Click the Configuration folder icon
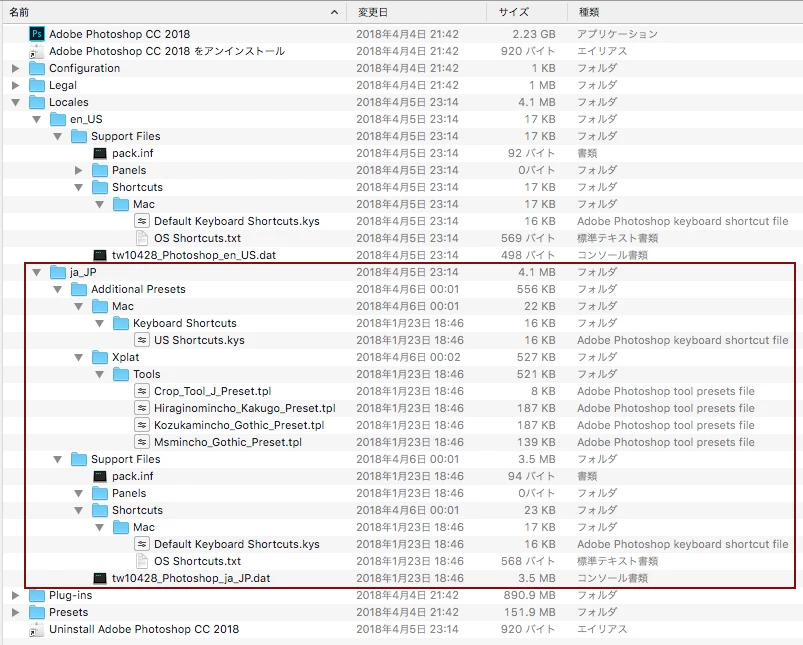 [x=37, y=68]
